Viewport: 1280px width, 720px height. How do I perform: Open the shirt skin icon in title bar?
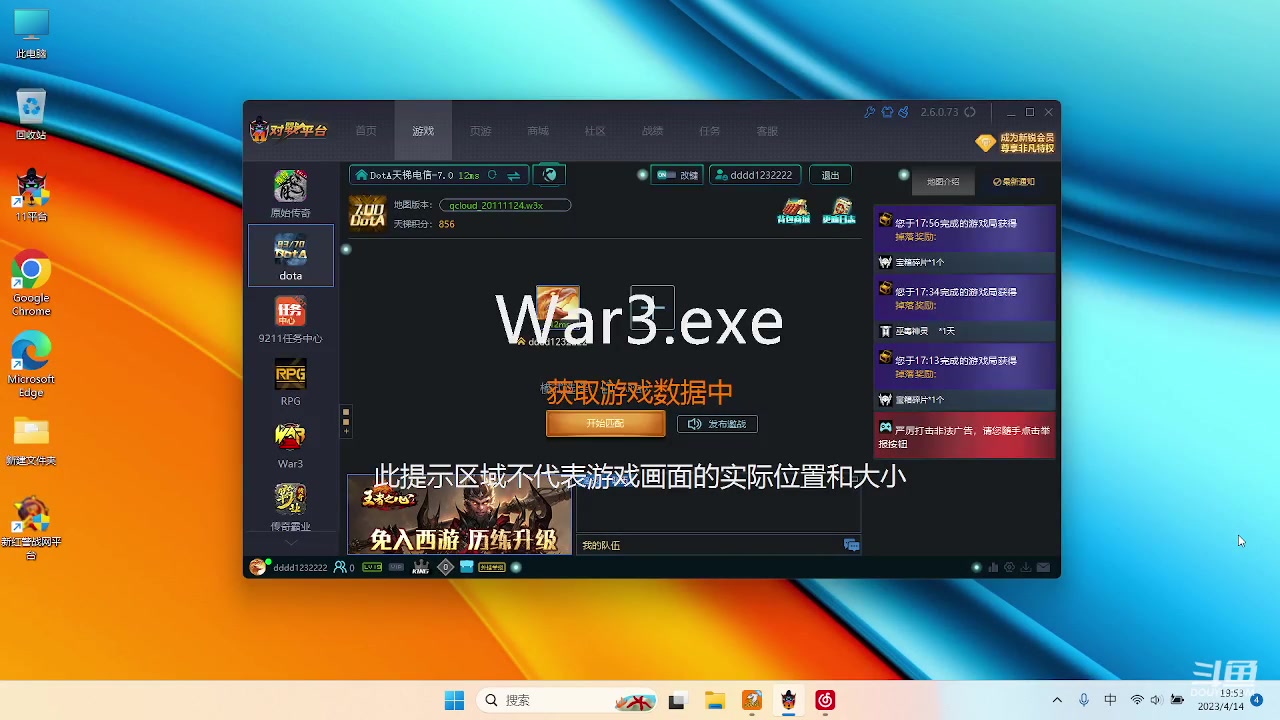pyautogui.click(x=887, y=112)
